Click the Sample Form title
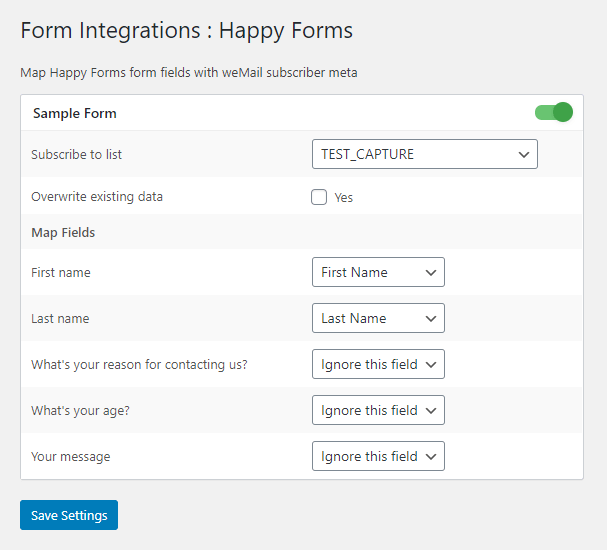This screenshot has width=607, height=550. 75,113
